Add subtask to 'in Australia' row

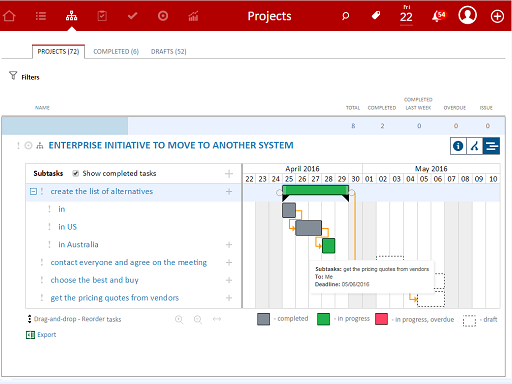[x=229, y=245]
